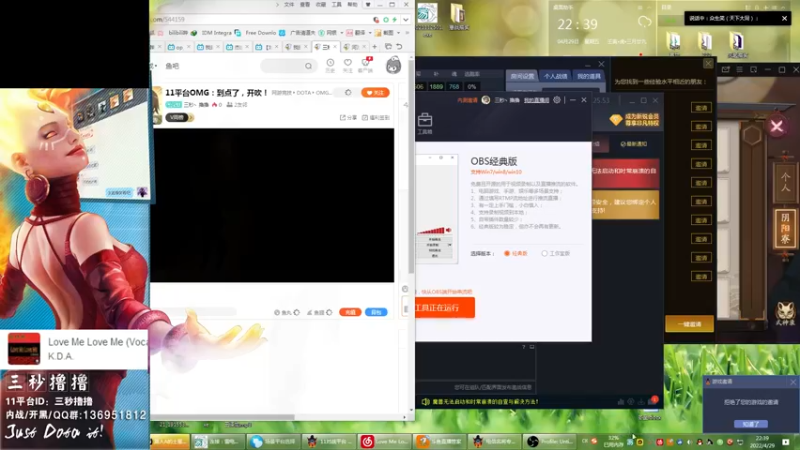Click the green lightning speed-mode icon in address bar
This screenshot has height=450, width=800.
[x=394, y=19]
